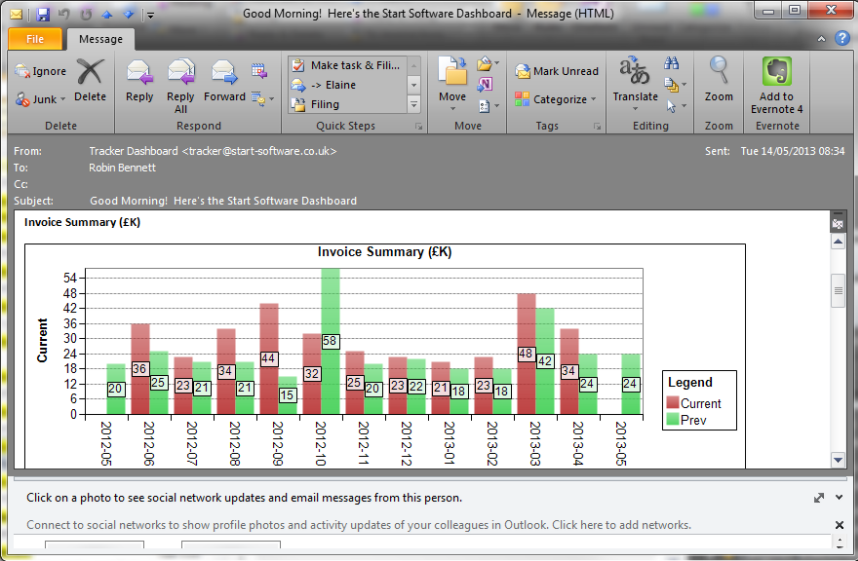Image resolution: width=858 pixels, height=561 pixels.
Task: Delete this message
Action: coord(90,80)
